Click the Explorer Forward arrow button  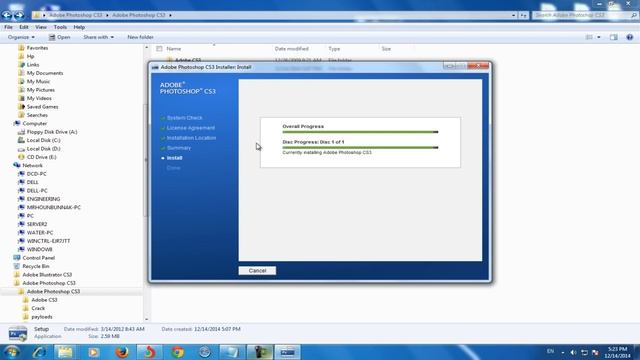point(19,16)
